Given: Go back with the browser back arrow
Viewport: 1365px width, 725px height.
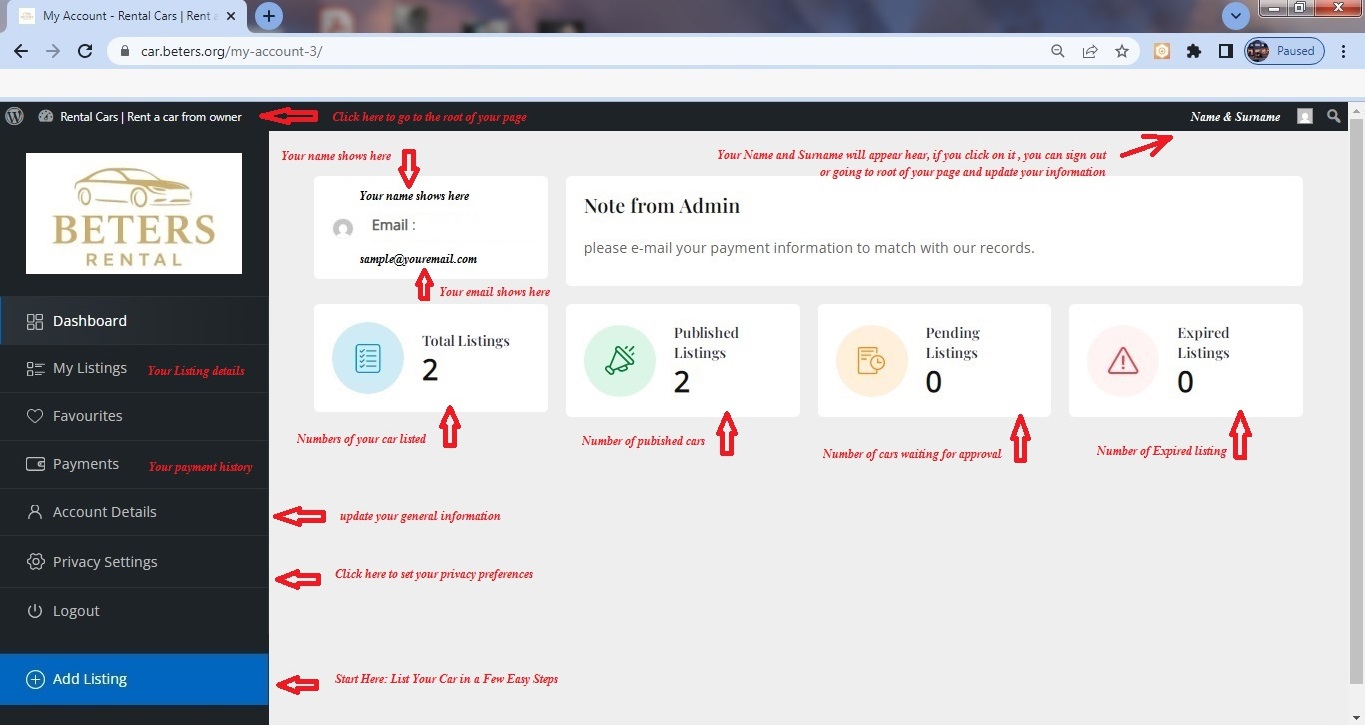Looking at the screenshot, I should [21, 51].
